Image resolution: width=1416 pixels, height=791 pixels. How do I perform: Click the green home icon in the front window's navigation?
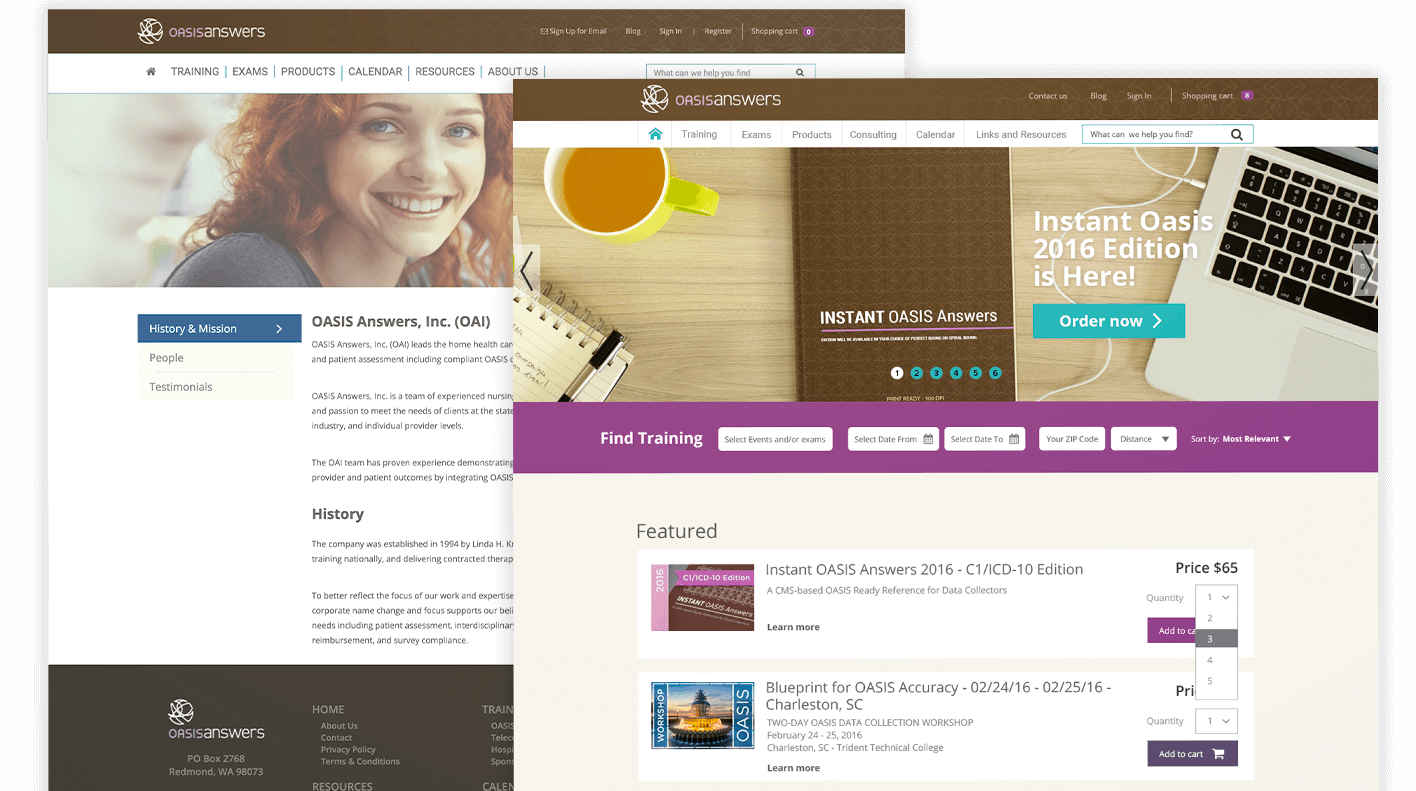655,134
